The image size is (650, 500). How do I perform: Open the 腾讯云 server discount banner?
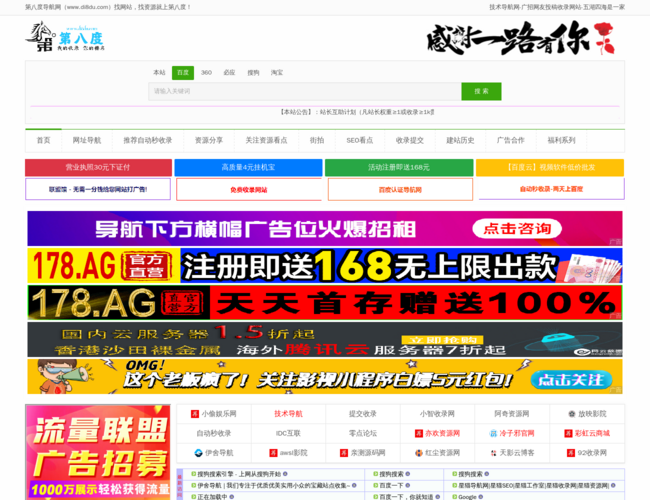325,340
